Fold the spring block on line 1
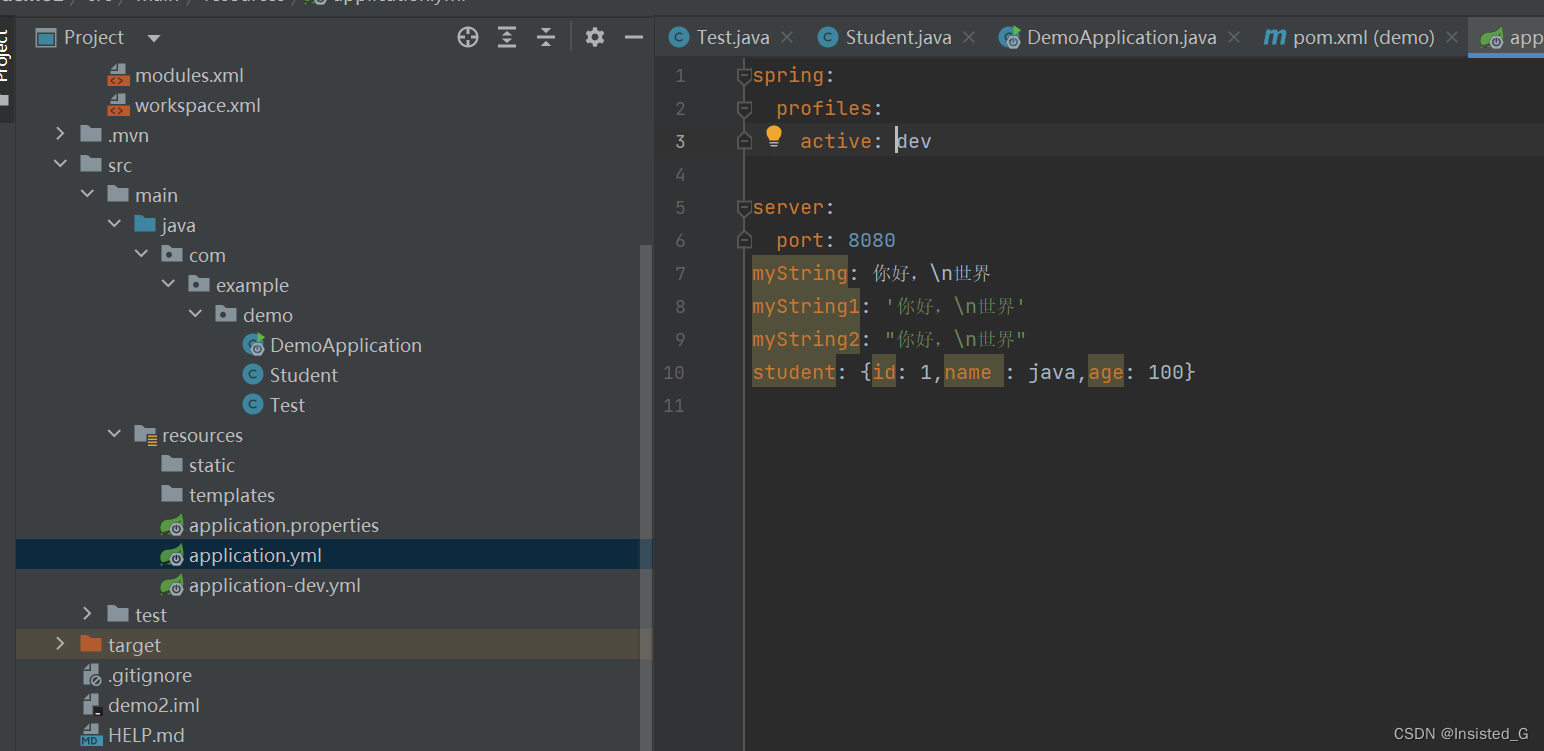The image size is (1544, 751). tap(743, 75)
